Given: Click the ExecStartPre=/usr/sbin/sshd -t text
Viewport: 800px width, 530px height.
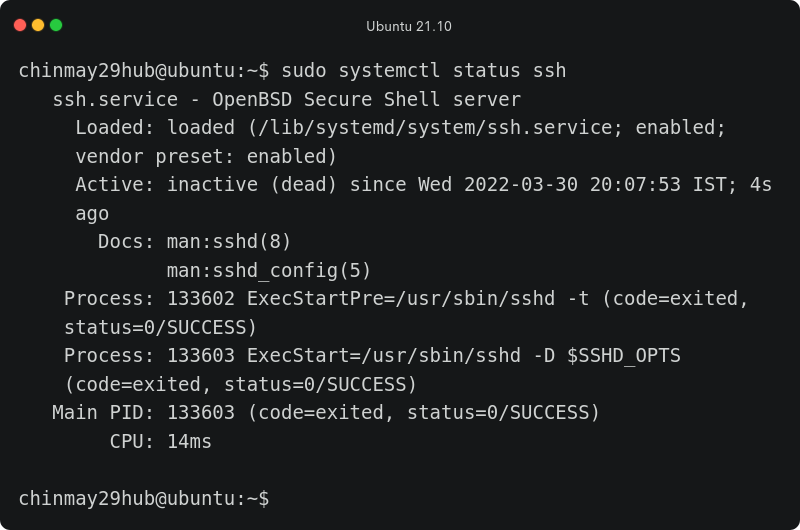Looking at the screenshot, I should pos(418,298).
